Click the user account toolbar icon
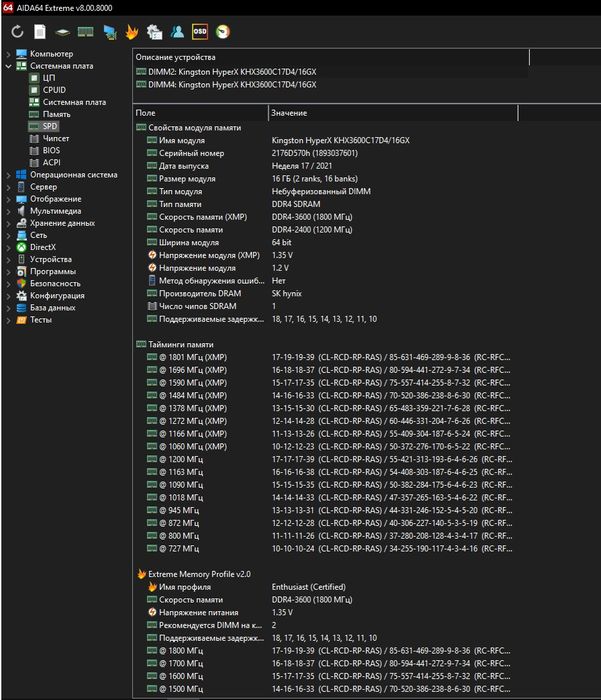 (177, 32)
